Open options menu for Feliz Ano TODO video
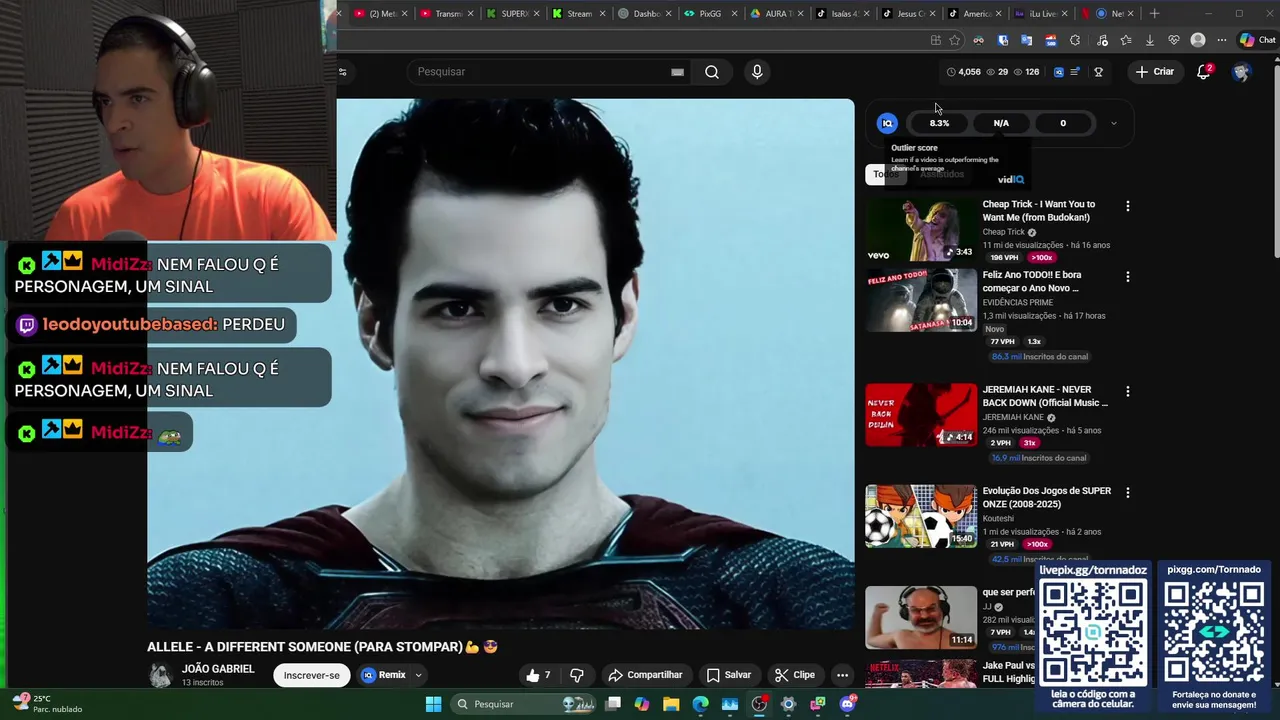1280x720 pixels. (x=1128, y=276)
